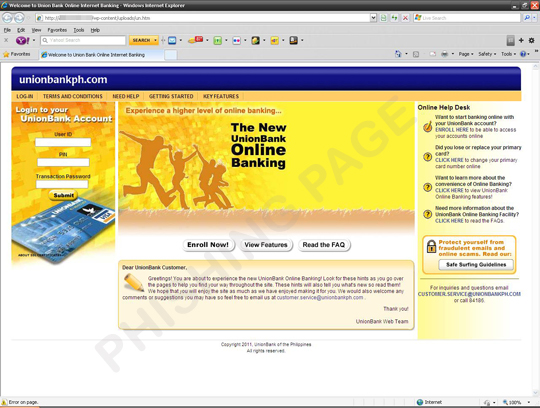Click the Yahoo toolbar badge notification icon
Screen dimensions: 540x408
point(196,40)
